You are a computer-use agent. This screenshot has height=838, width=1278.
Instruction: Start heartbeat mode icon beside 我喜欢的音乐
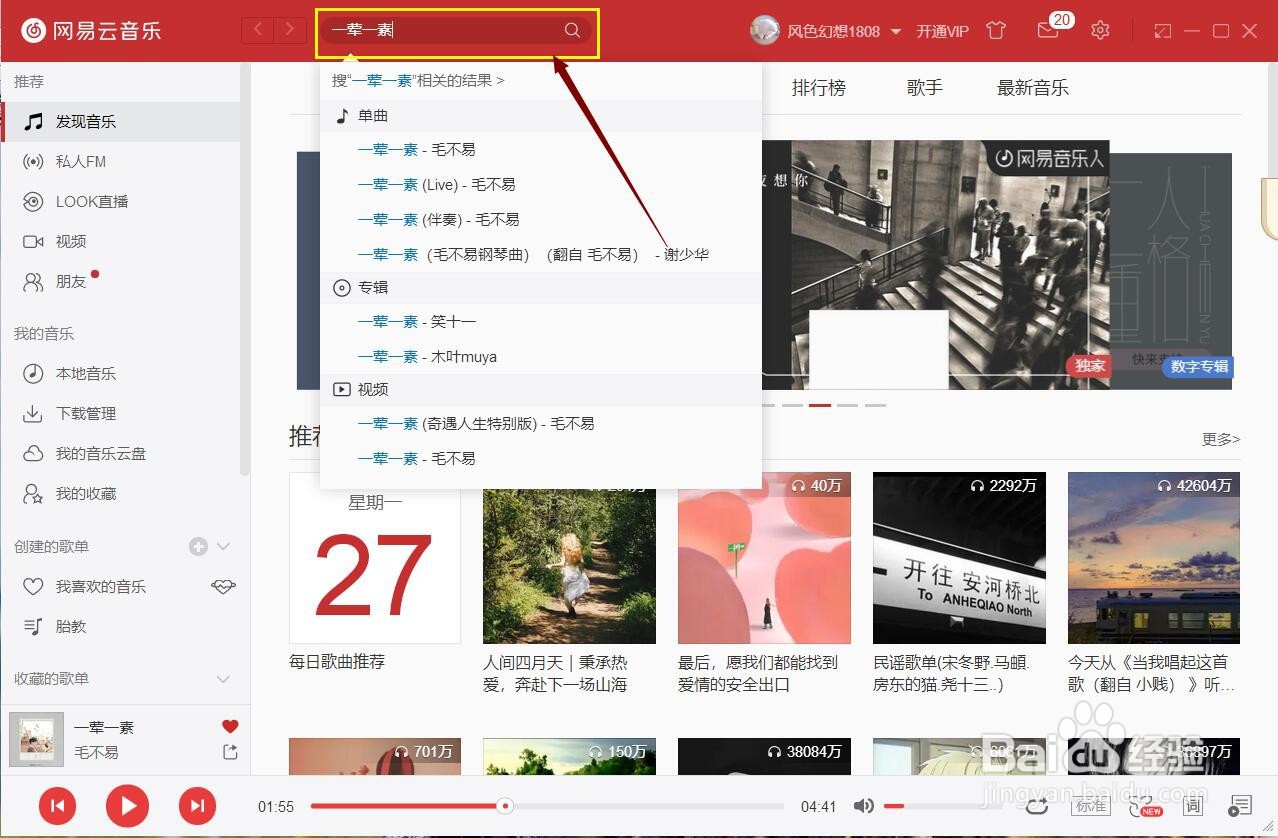click(x=223, y=586)
